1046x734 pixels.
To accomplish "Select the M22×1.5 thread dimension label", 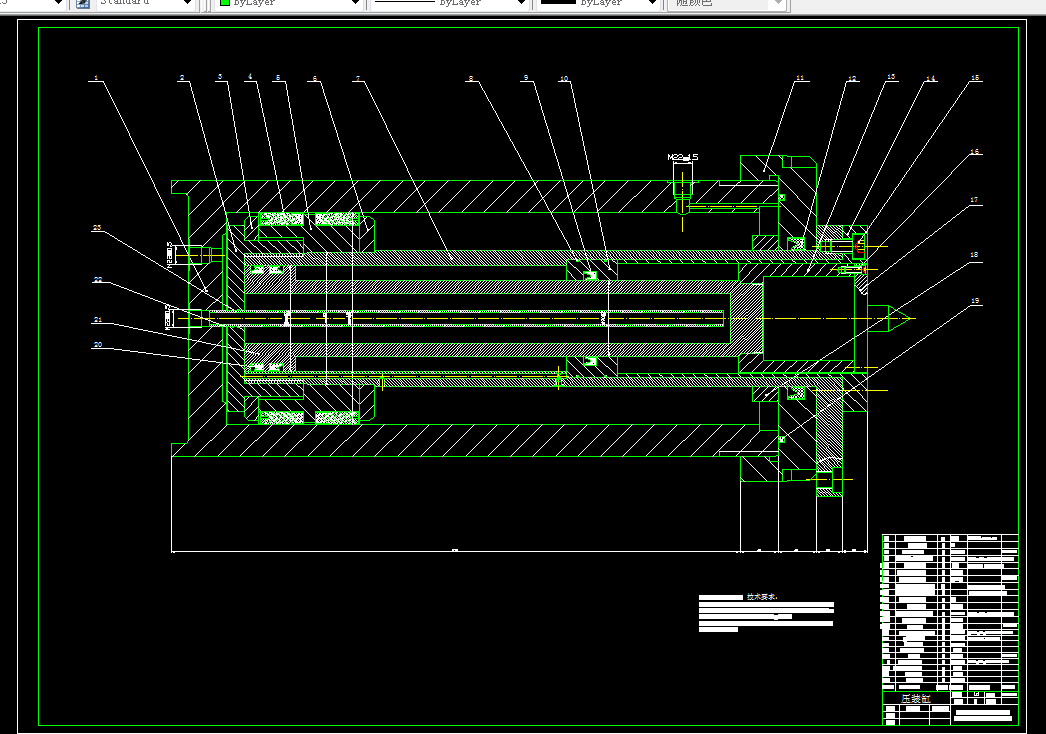I will [683, 157].
